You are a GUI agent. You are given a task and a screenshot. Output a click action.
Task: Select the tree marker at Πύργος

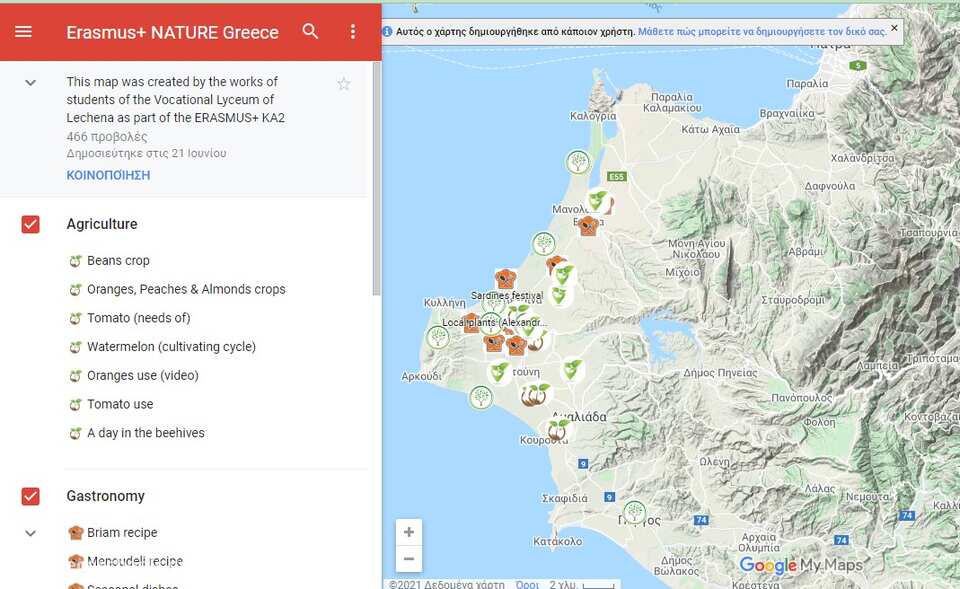point(634,511)
